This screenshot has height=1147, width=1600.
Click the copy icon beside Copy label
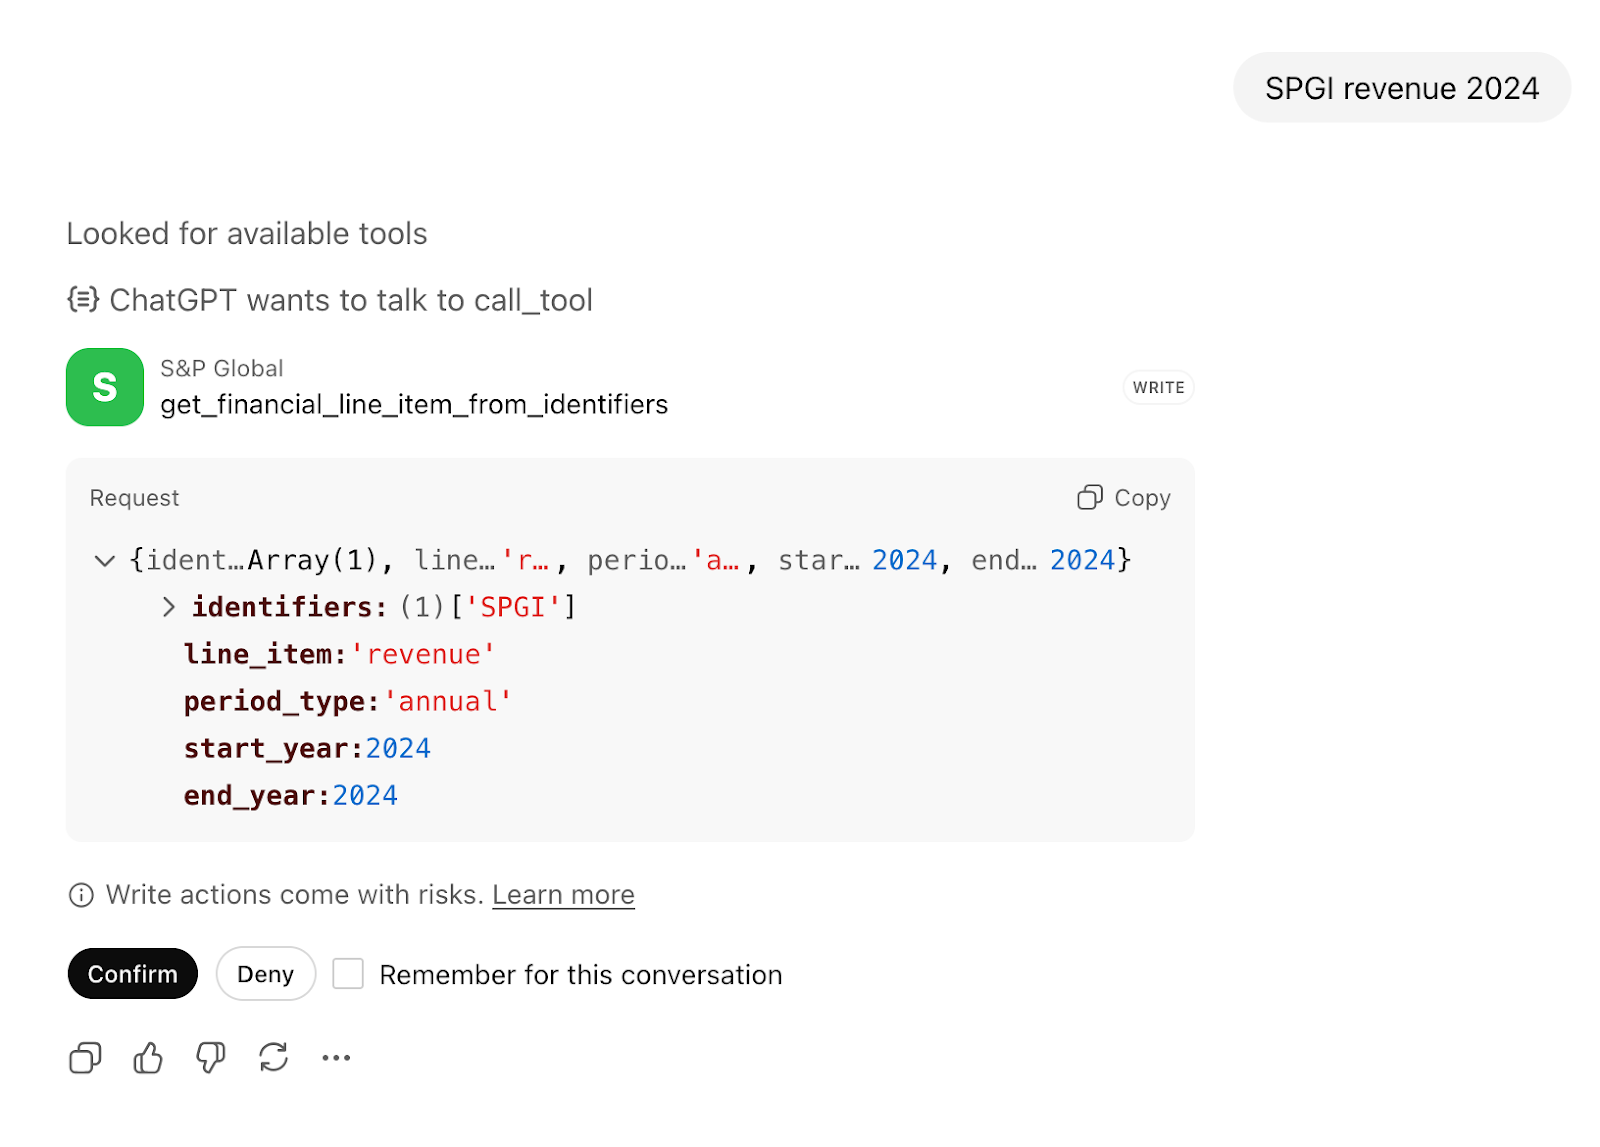tap(1089, 498)
